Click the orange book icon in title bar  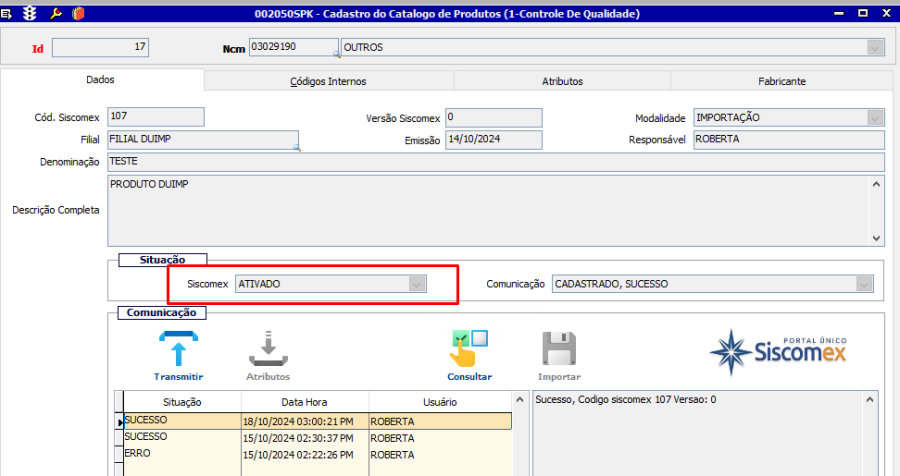pyautogui.click(x=79, y=13)
